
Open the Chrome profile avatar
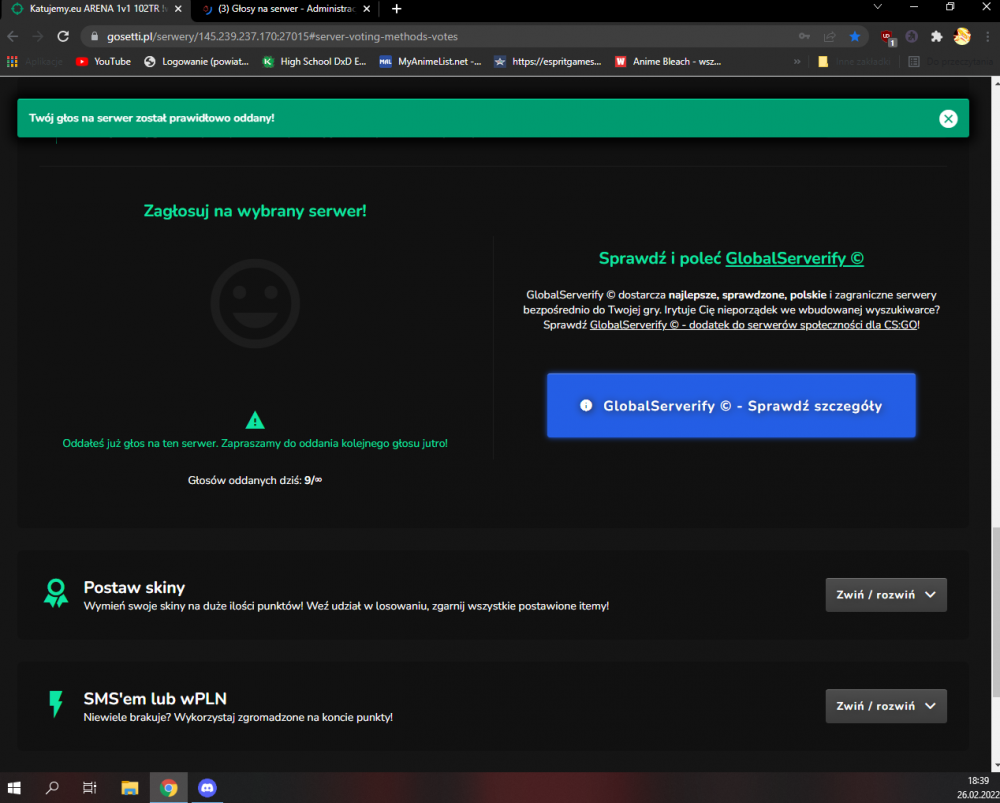(962, 36)
